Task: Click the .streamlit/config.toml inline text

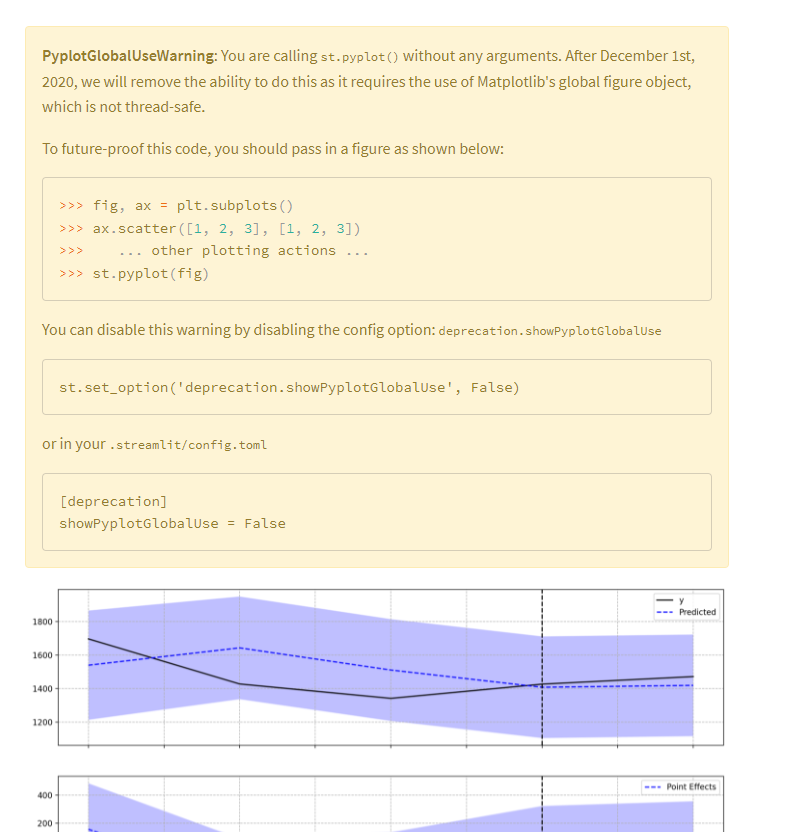Action: [188, 445]
